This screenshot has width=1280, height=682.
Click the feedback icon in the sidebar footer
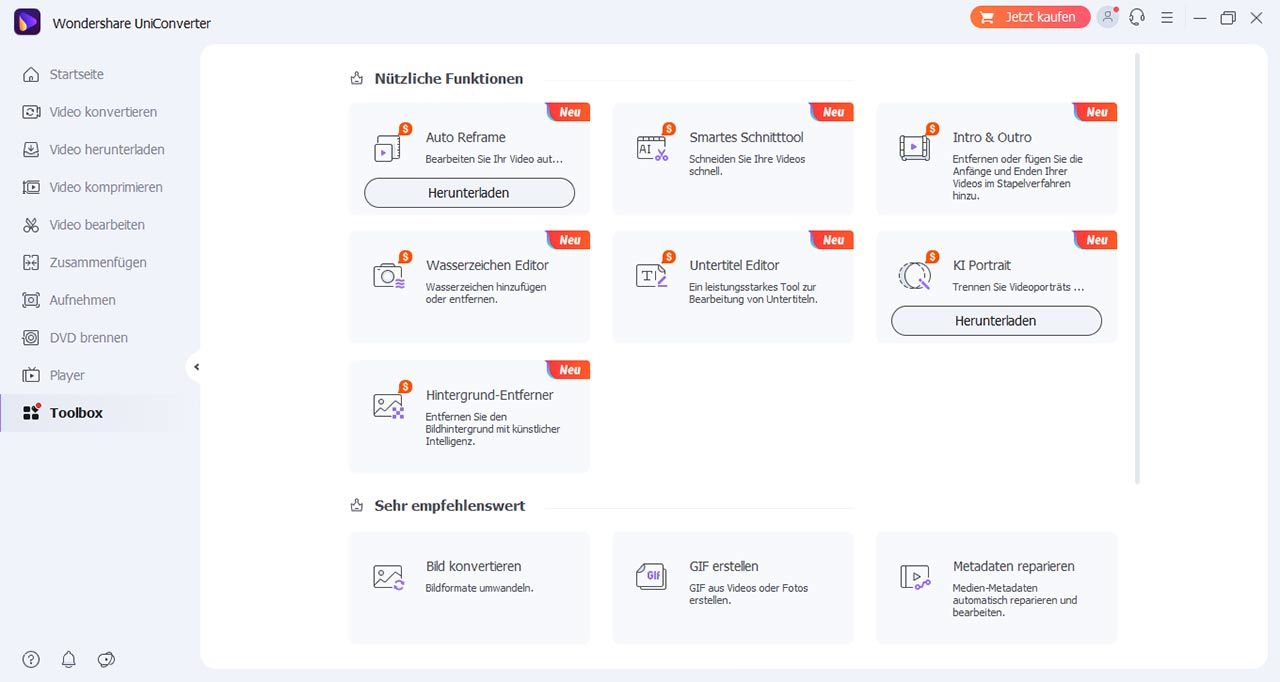tap(107, 659)
